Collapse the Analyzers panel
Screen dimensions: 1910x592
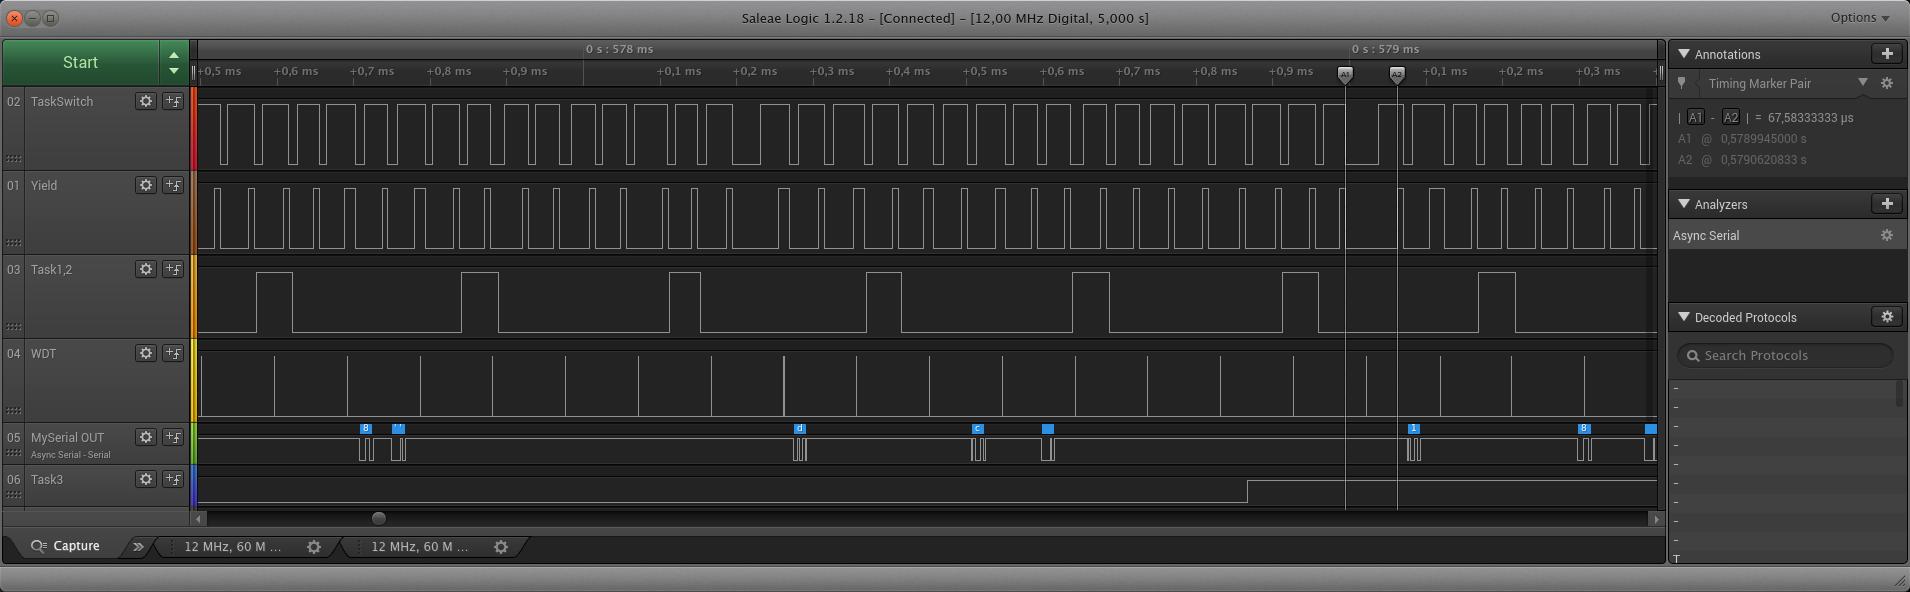point(1684,204)
